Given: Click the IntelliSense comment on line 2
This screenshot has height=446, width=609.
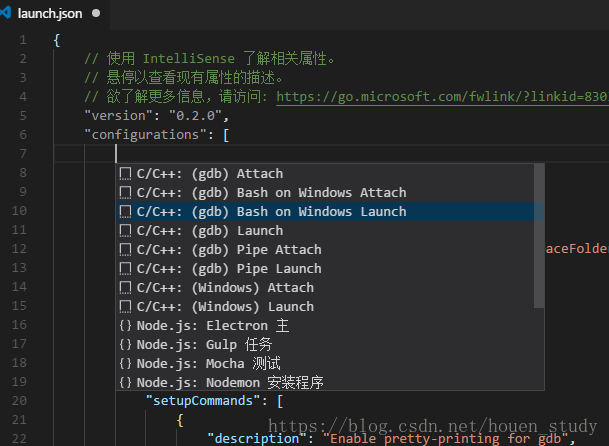Looking at the screenshot, I should (209, 59).
